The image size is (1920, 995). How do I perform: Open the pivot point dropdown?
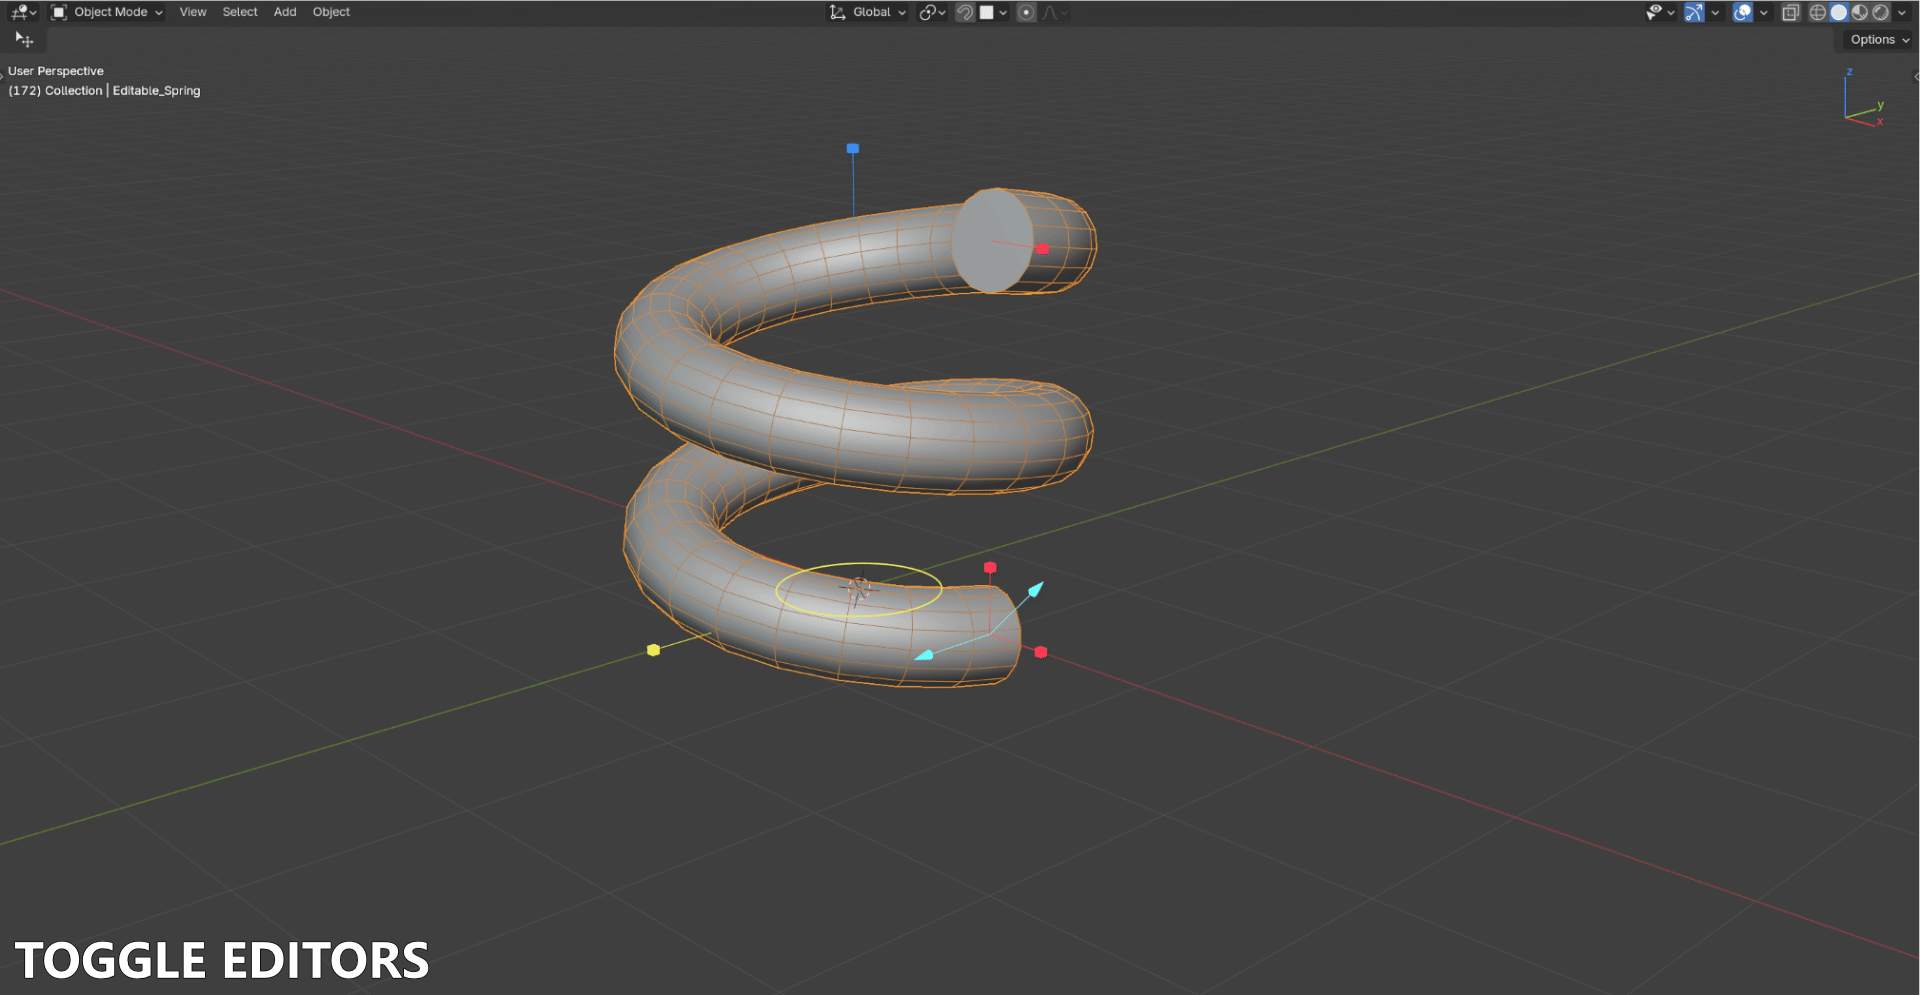(932, 12)
